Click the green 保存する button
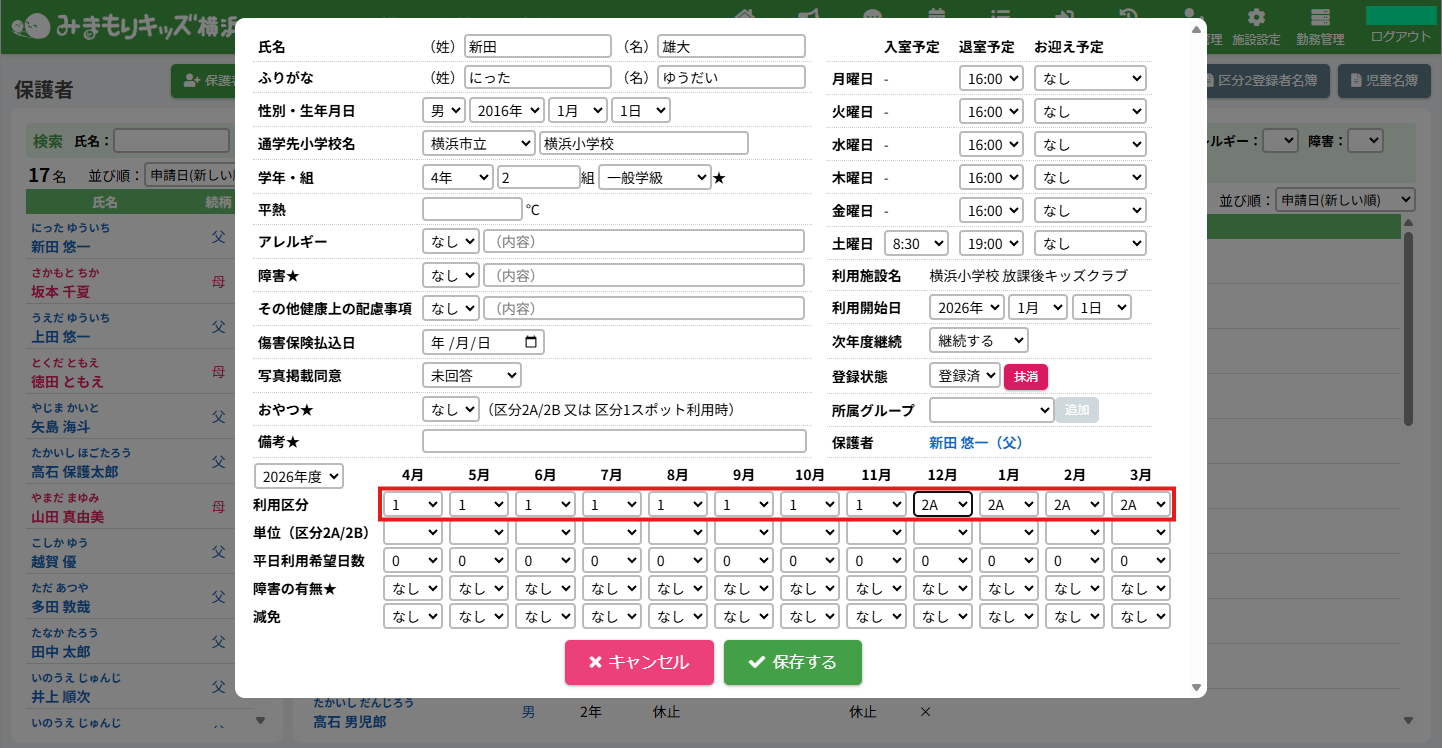This screenshot has width=1442, height=748. [792, 662]
